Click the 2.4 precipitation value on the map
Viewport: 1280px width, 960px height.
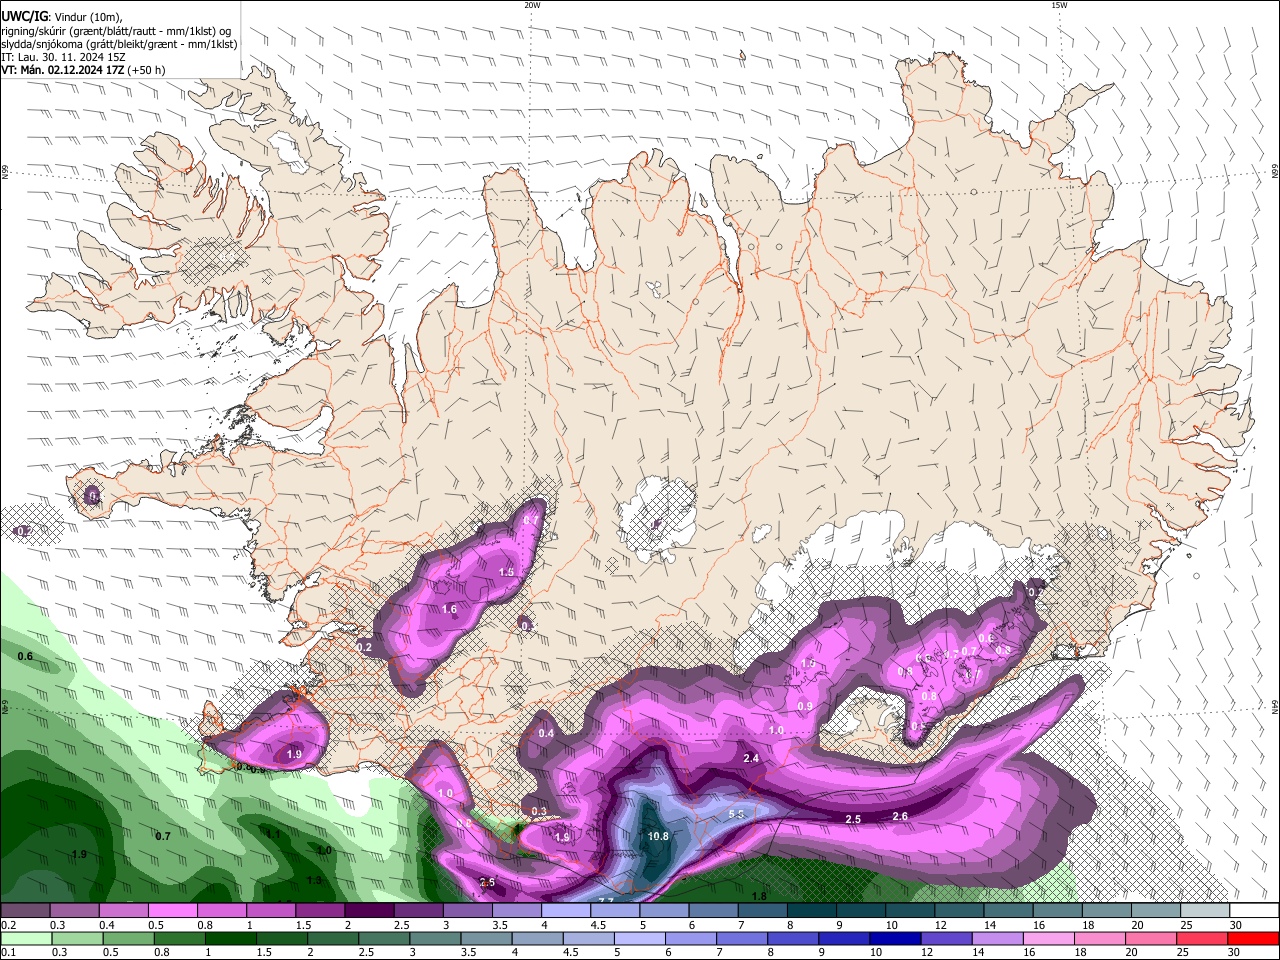click(752, 759)
